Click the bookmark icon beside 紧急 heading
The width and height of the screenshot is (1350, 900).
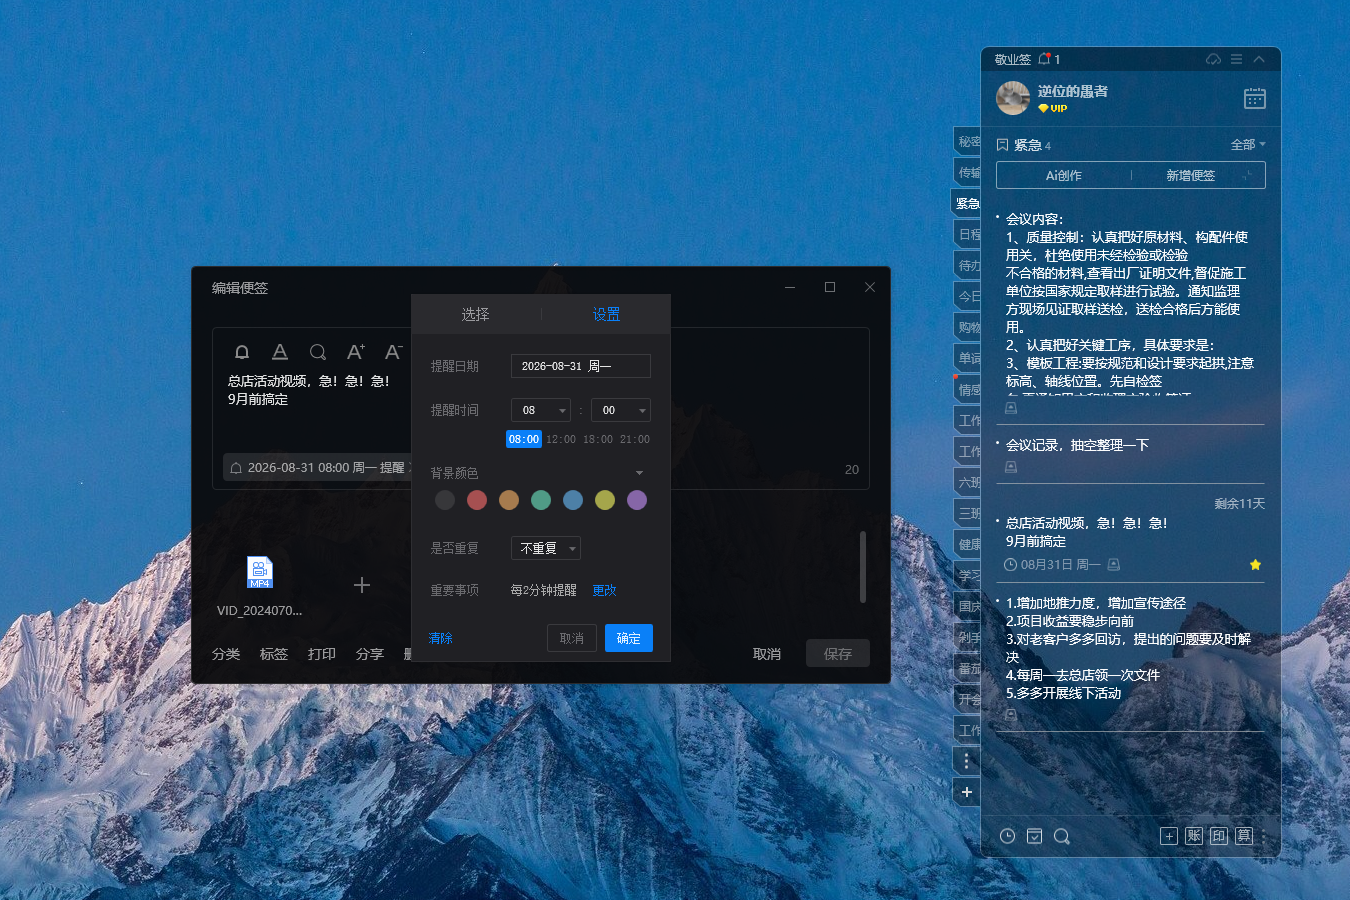click(1002, 145)
